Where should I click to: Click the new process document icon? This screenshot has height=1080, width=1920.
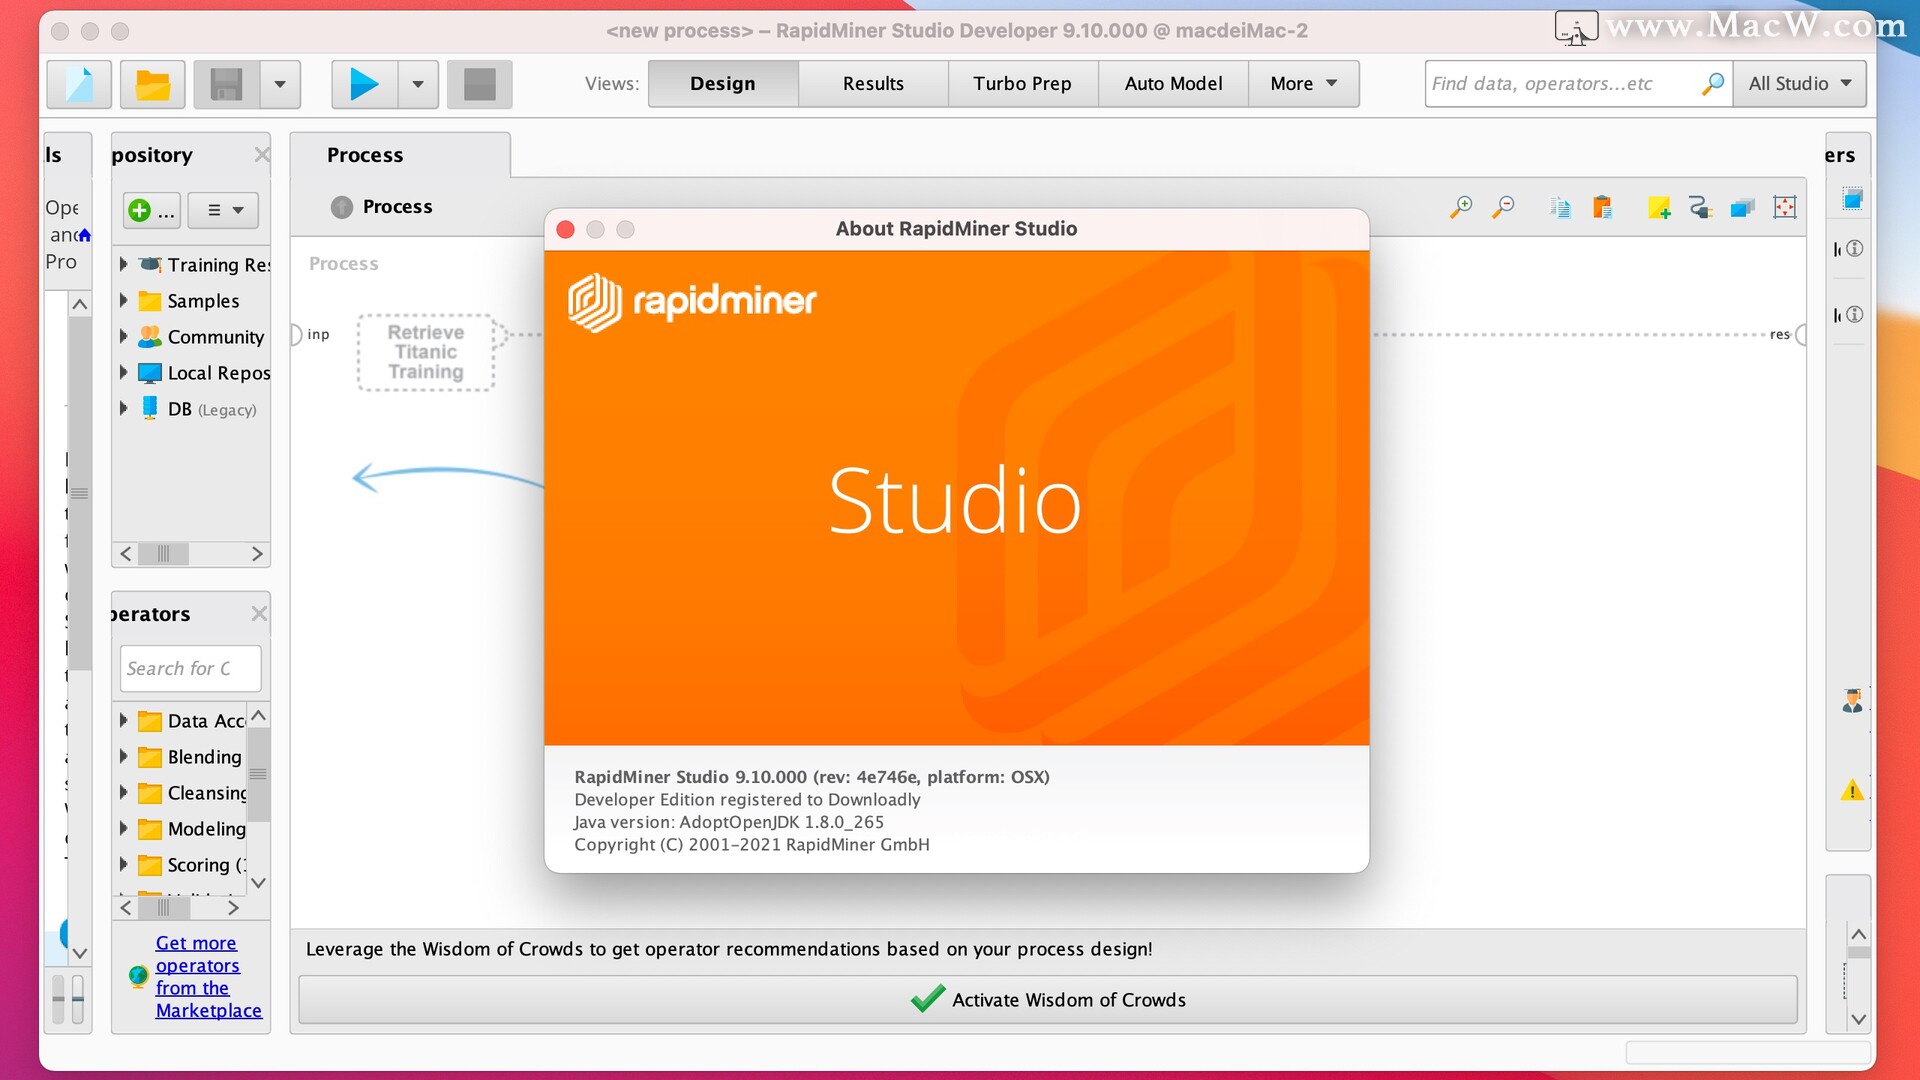pos(79,84)
